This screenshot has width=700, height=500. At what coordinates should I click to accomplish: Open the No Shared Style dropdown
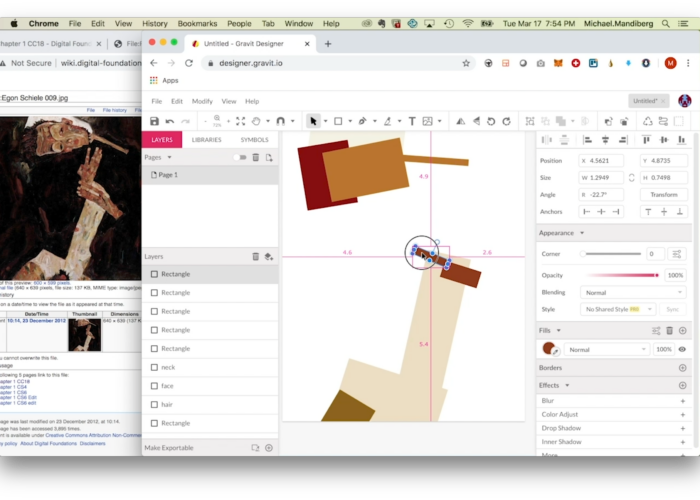pos(618,309)
